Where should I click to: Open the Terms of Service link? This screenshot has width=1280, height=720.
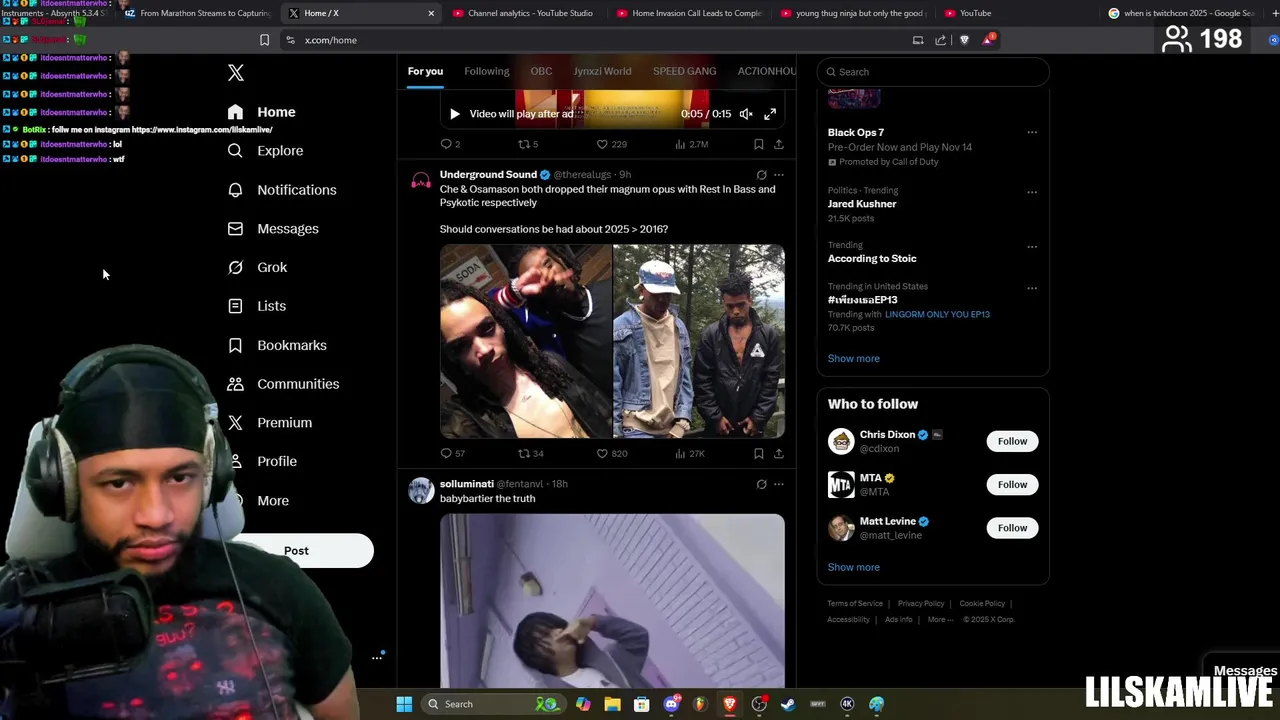point(855,604)
